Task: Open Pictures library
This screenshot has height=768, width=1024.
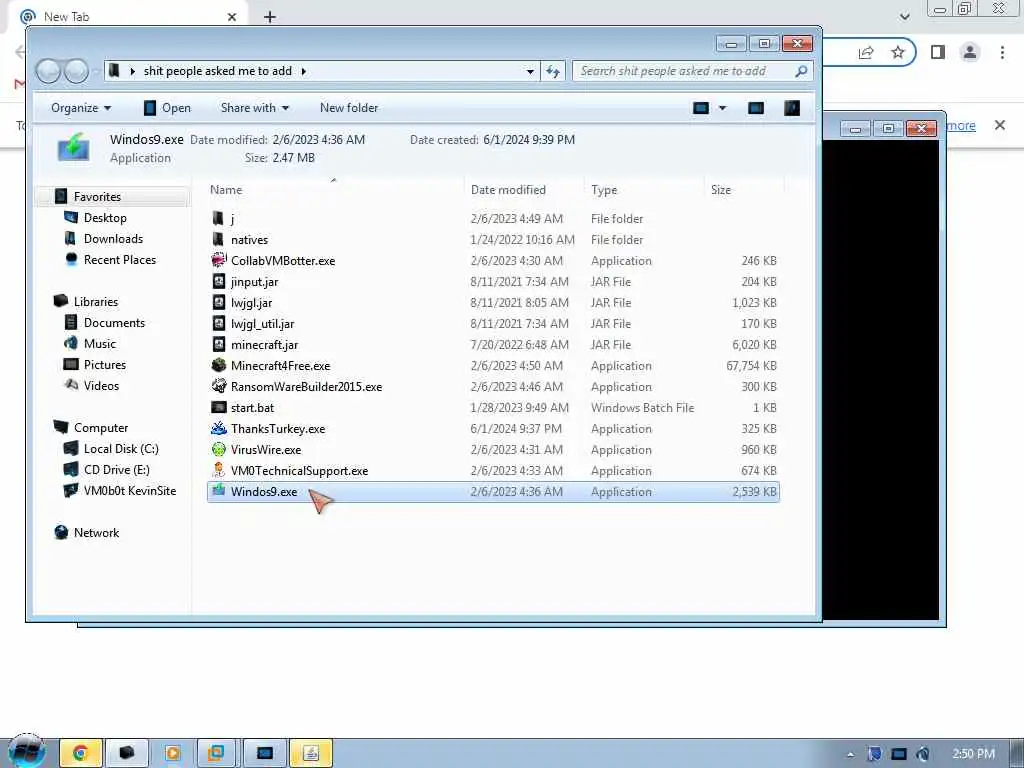Action: tap(104, 364)
